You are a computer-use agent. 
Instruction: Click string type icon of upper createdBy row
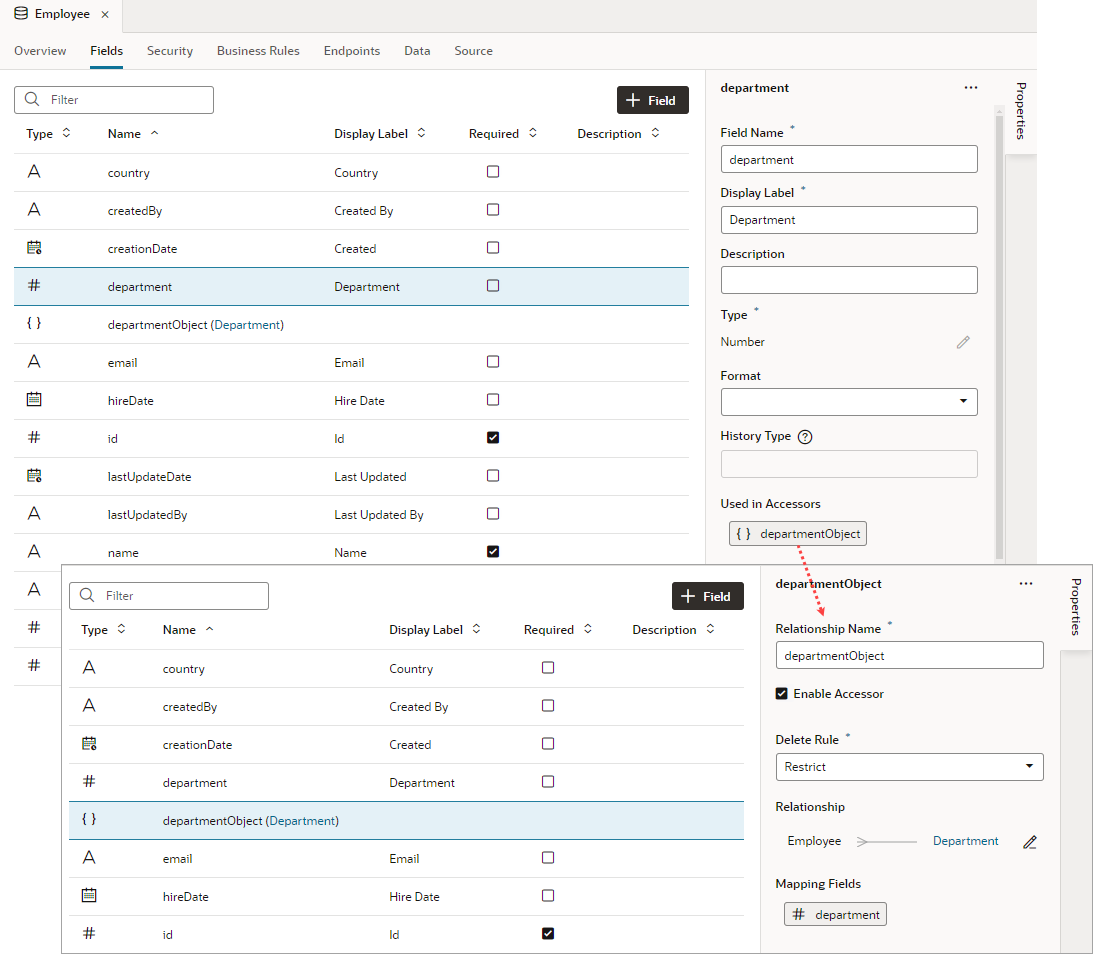(x=33, y=210)
